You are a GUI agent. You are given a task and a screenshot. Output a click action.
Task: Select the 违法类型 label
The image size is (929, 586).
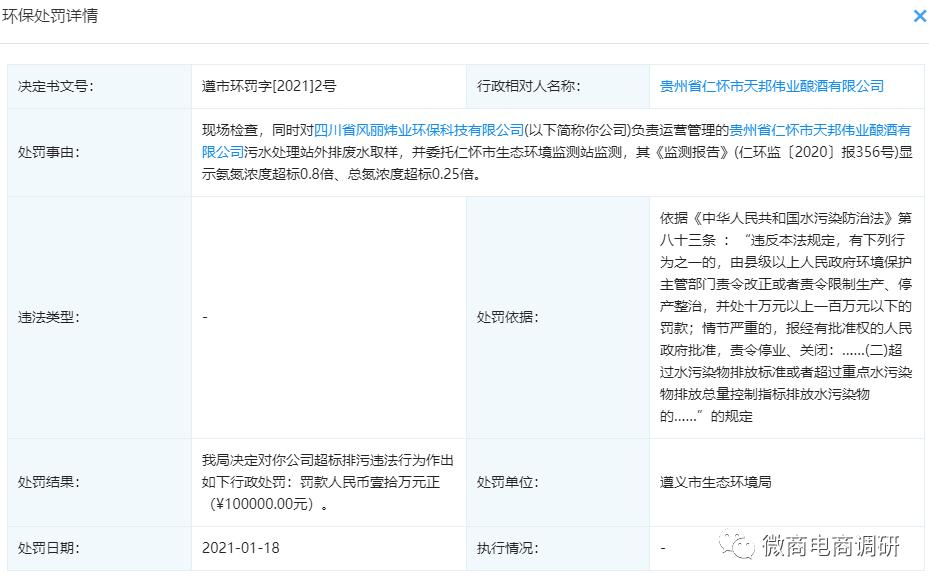49,318
